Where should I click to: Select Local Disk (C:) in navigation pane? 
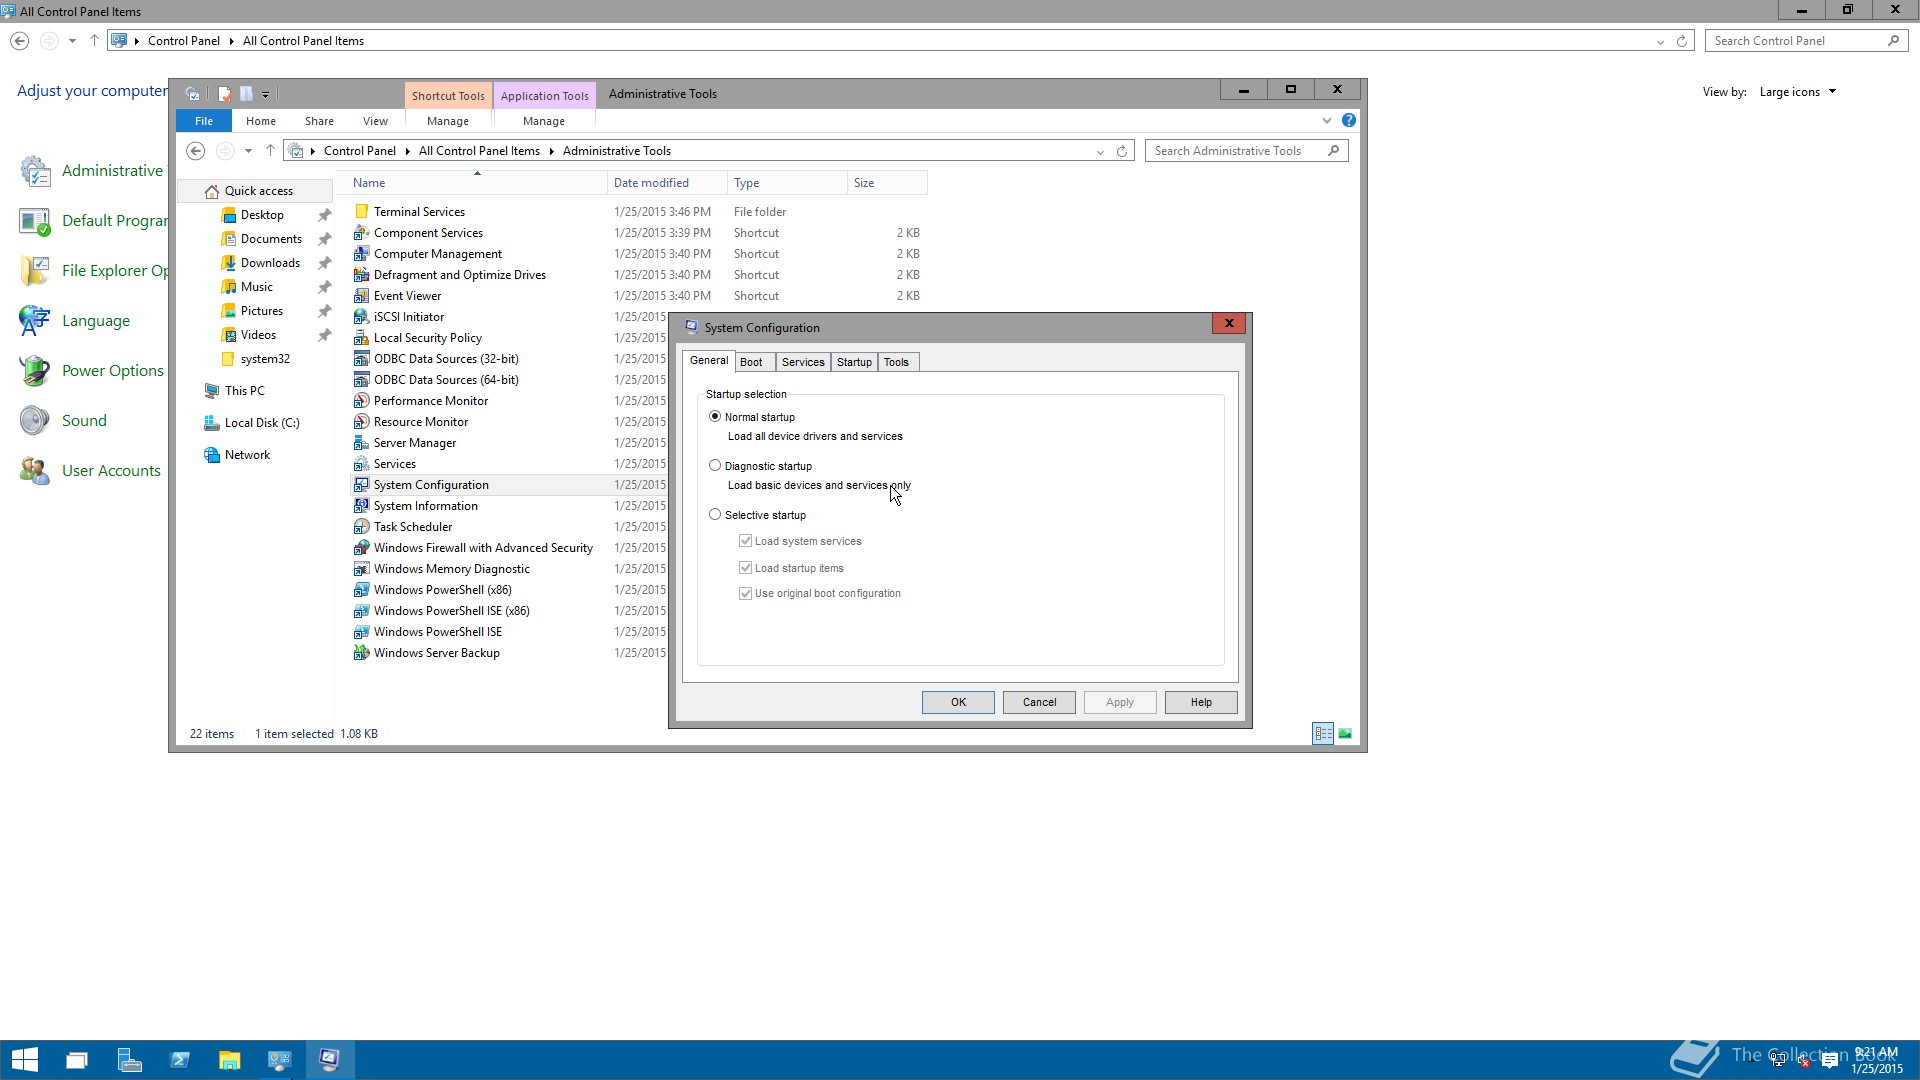pos(262,423)
